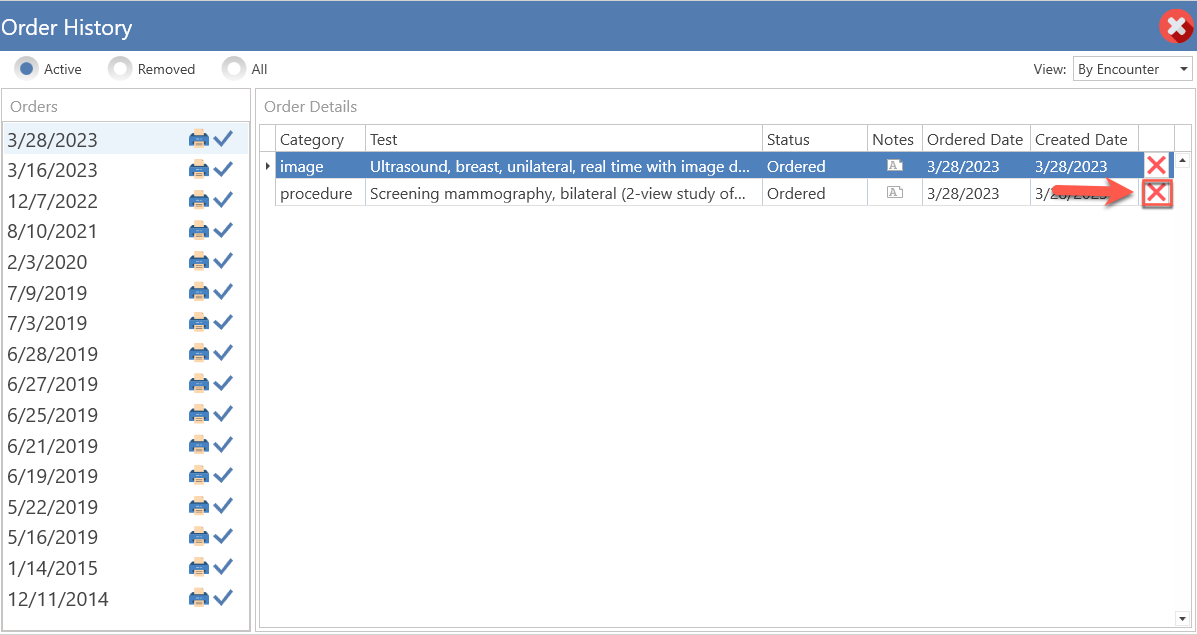Click the 6/27/2019 order date
The image size is (1197, 635).
pyautogui.click(x=53, y=384)
